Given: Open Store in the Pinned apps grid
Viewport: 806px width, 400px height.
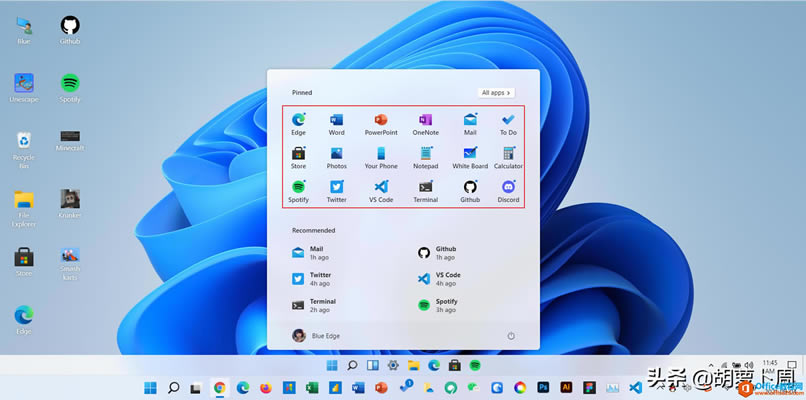Looking at the screenshot, I should 298,158.
